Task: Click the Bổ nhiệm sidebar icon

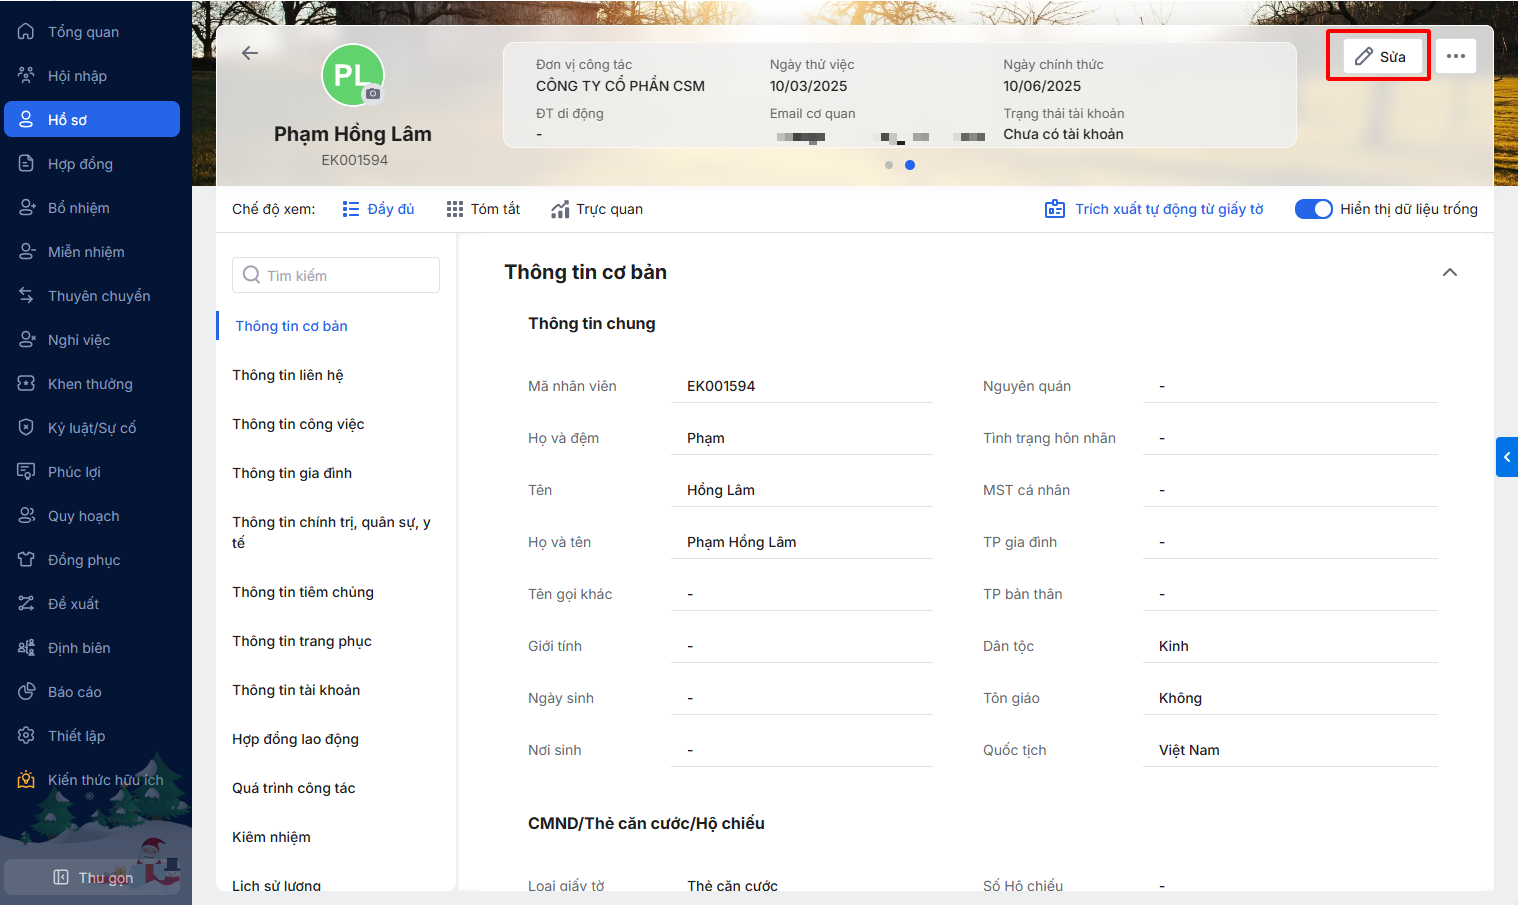Action: pyautogui.click(x=26, y=208)
